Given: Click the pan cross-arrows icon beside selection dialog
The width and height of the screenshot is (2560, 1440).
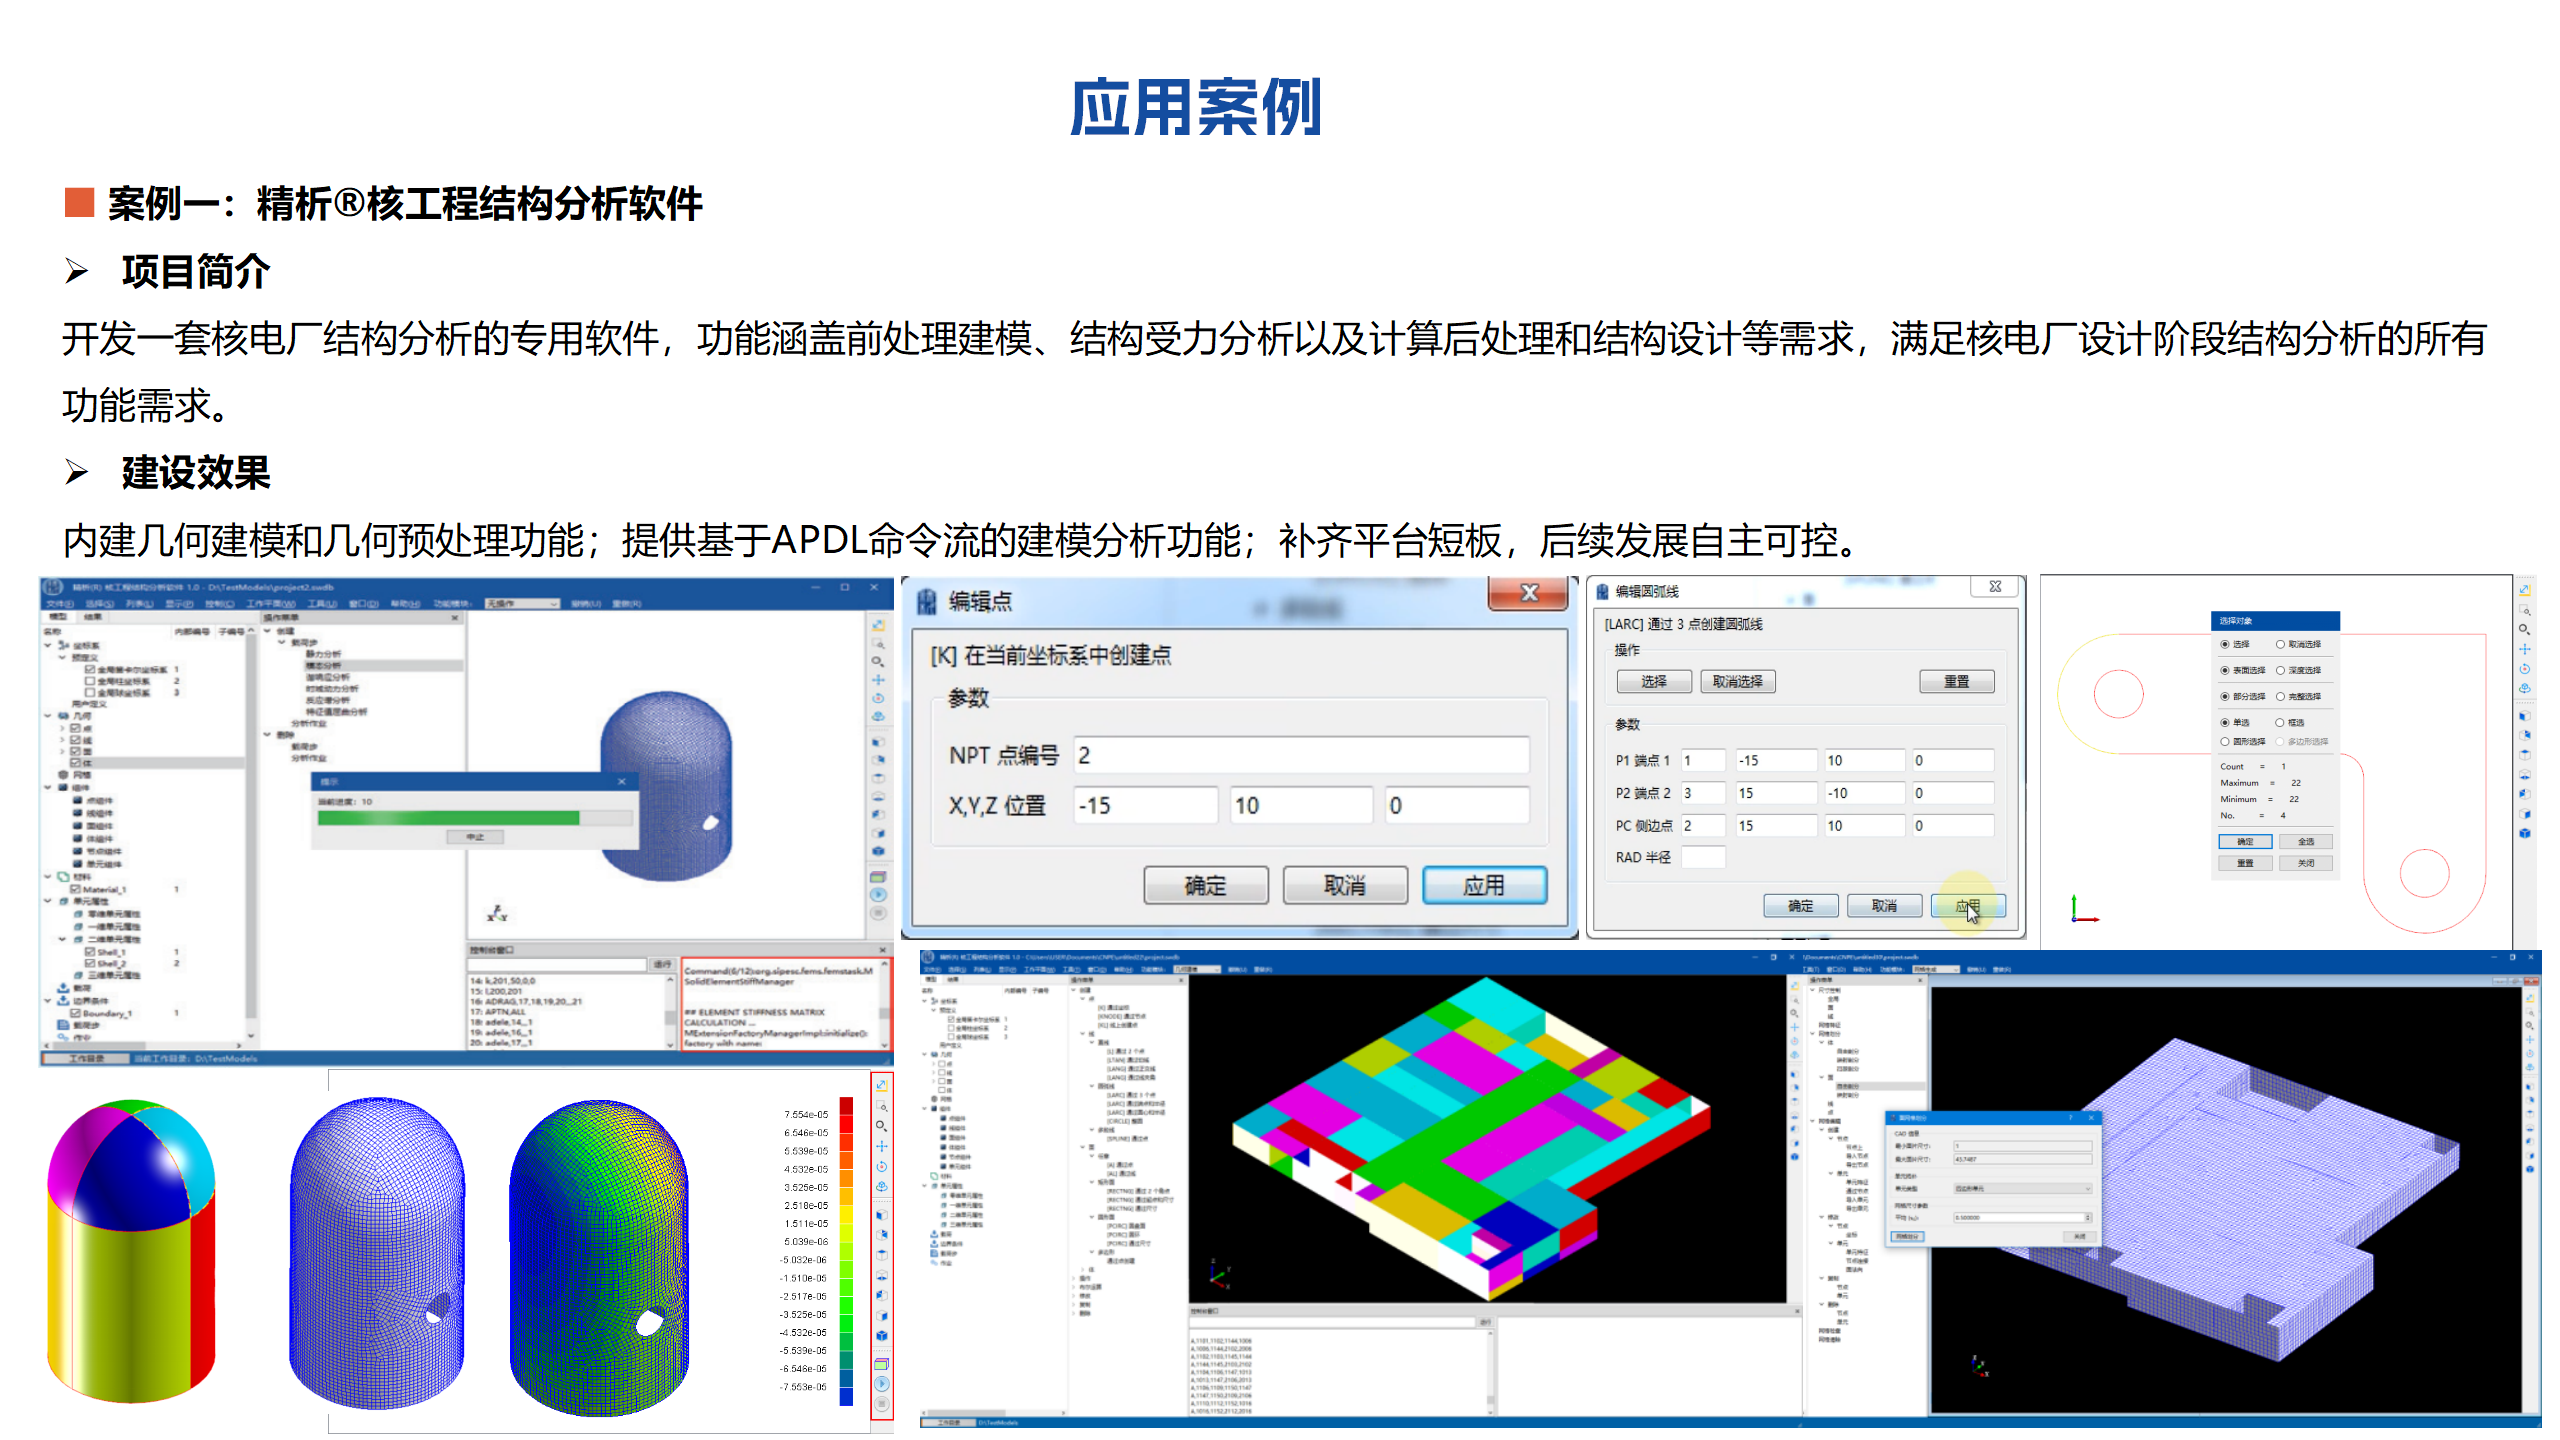Looking at the screenshot, I should pos(2524,649).
